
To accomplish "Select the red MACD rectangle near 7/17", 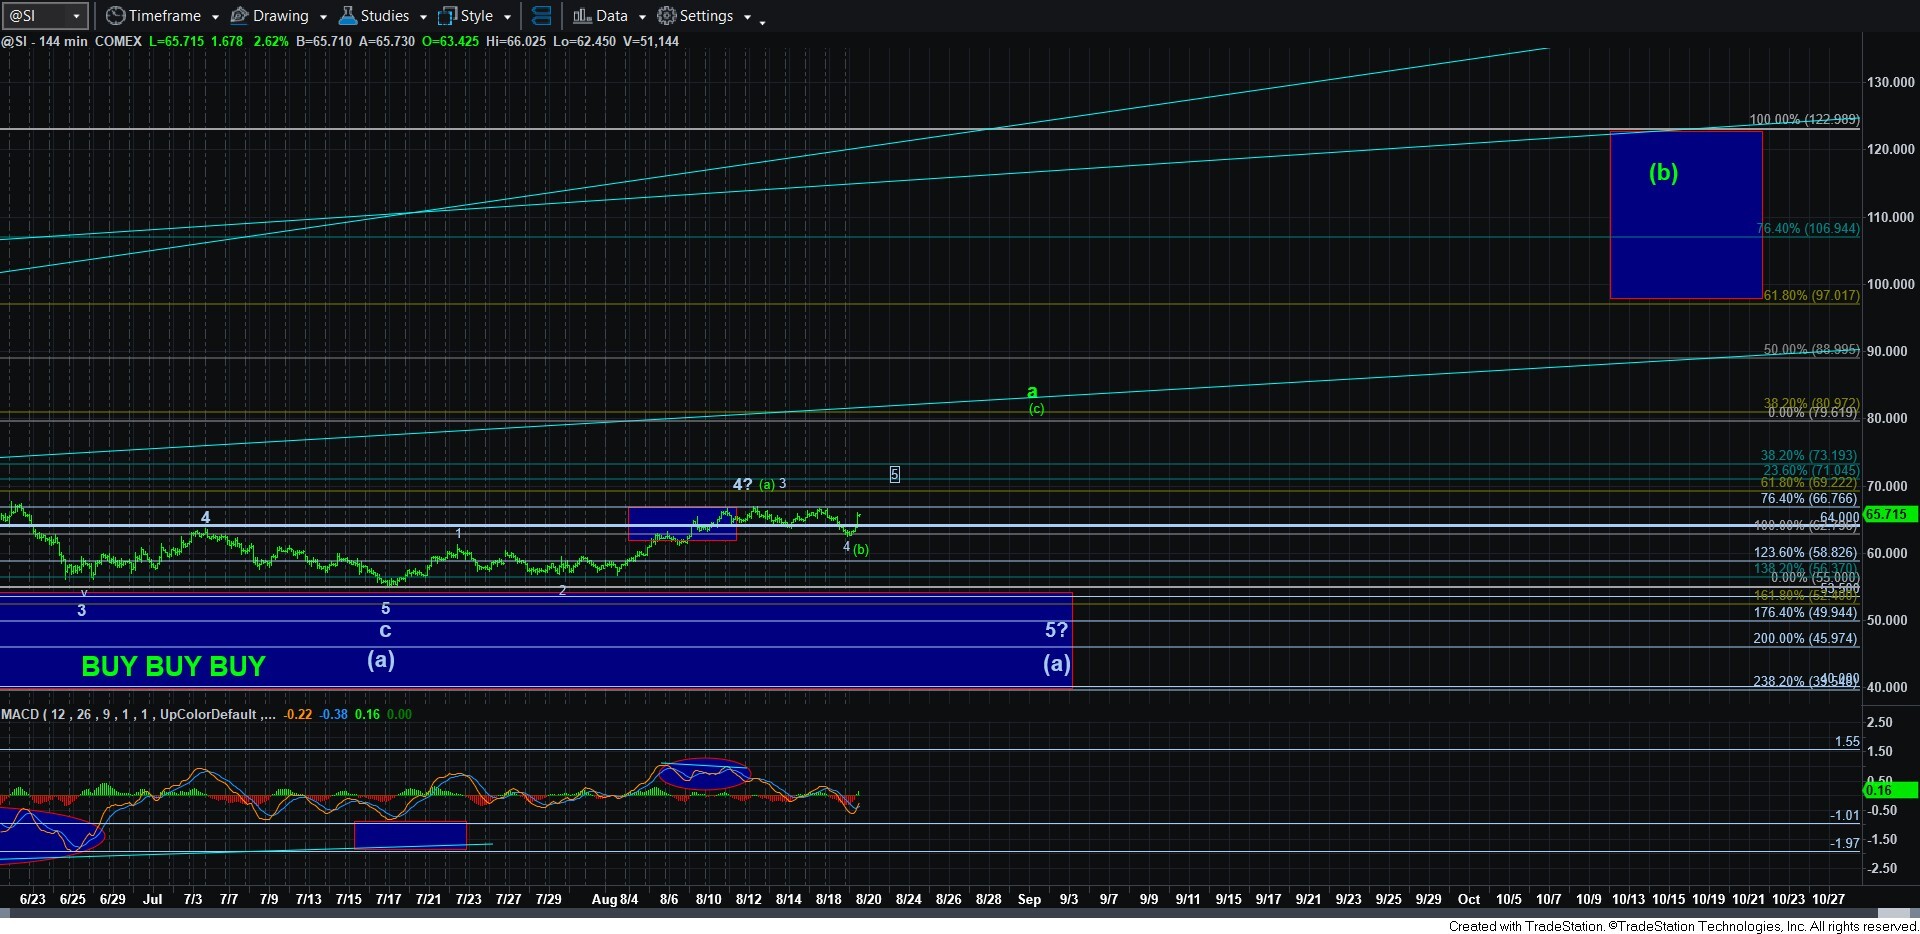I will coord(411,835).
